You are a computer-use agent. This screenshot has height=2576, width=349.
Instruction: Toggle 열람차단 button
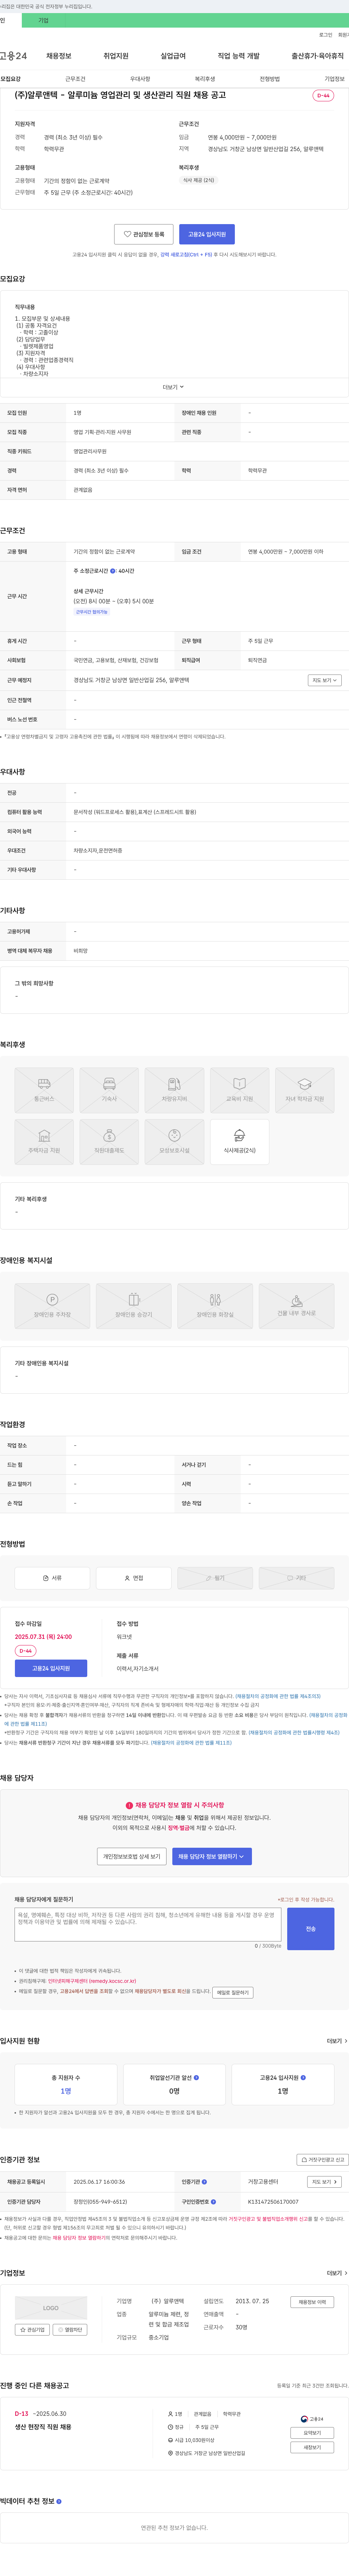[x=70, y=2330]
